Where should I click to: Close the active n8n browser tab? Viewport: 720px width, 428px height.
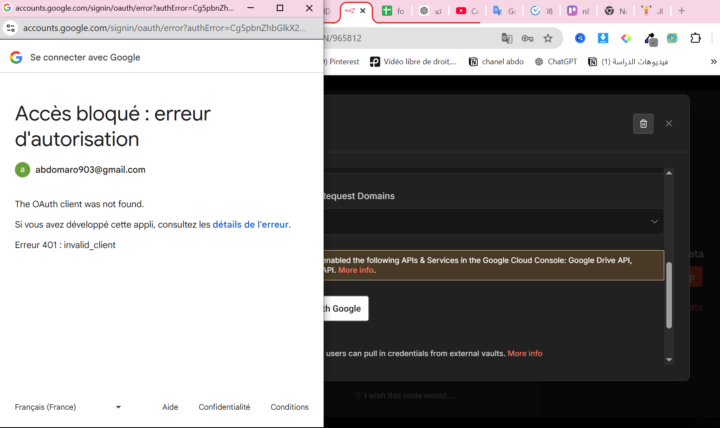pyautogui.click(x=363, y=11)
